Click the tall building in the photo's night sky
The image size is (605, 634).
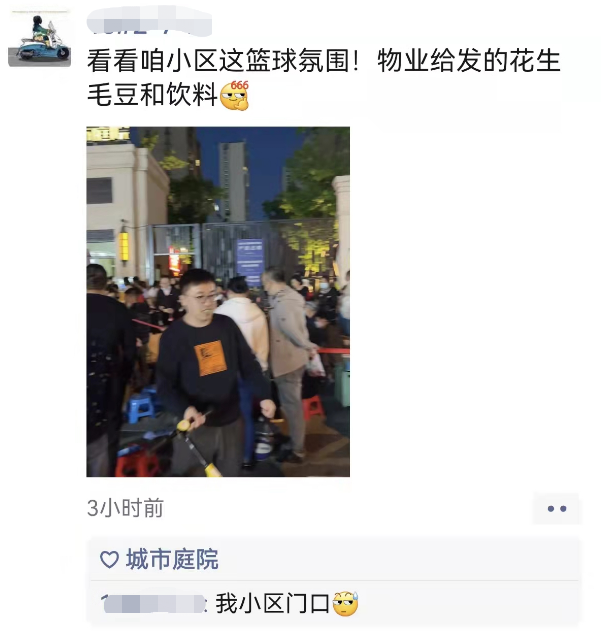tap(233, 181)
